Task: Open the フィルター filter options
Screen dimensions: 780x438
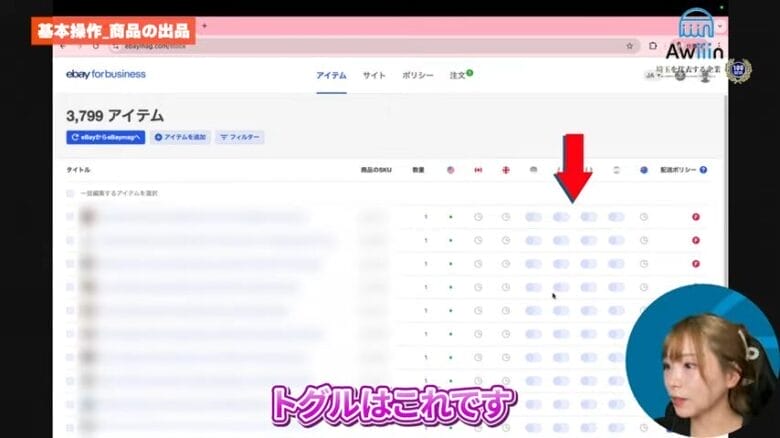Action: (x=240, y=137)
